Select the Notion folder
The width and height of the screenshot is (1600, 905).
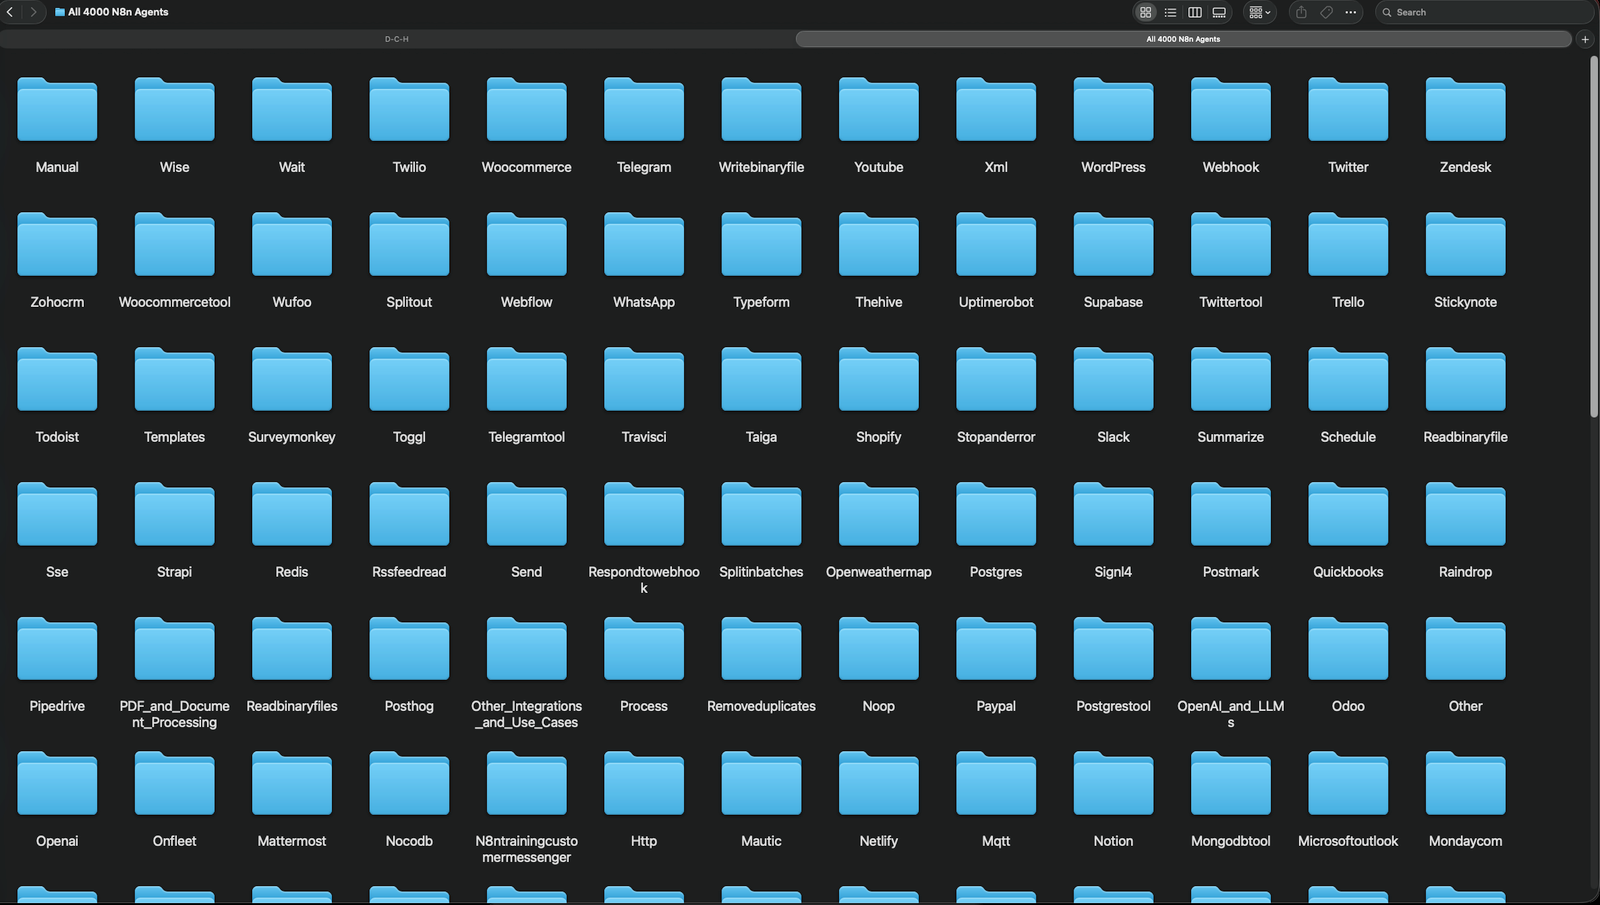tap(1113, 785)
